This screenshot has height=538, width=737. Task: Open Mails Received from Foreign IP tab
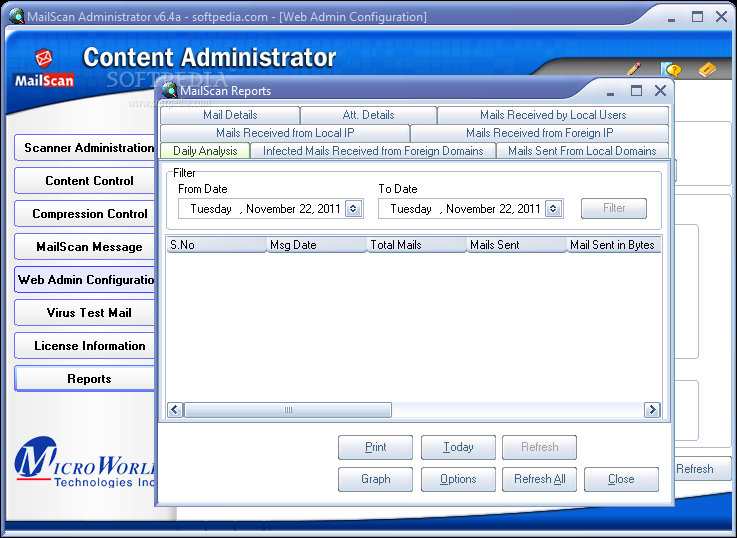[540, 133]
